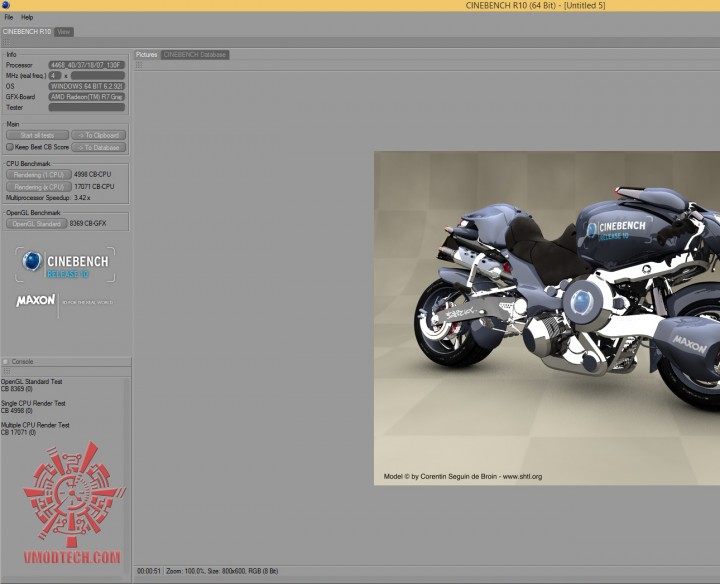Click the Cinebench Release 10 logo
This screenshot has height=584, width=720.
[x=65, y=265]
